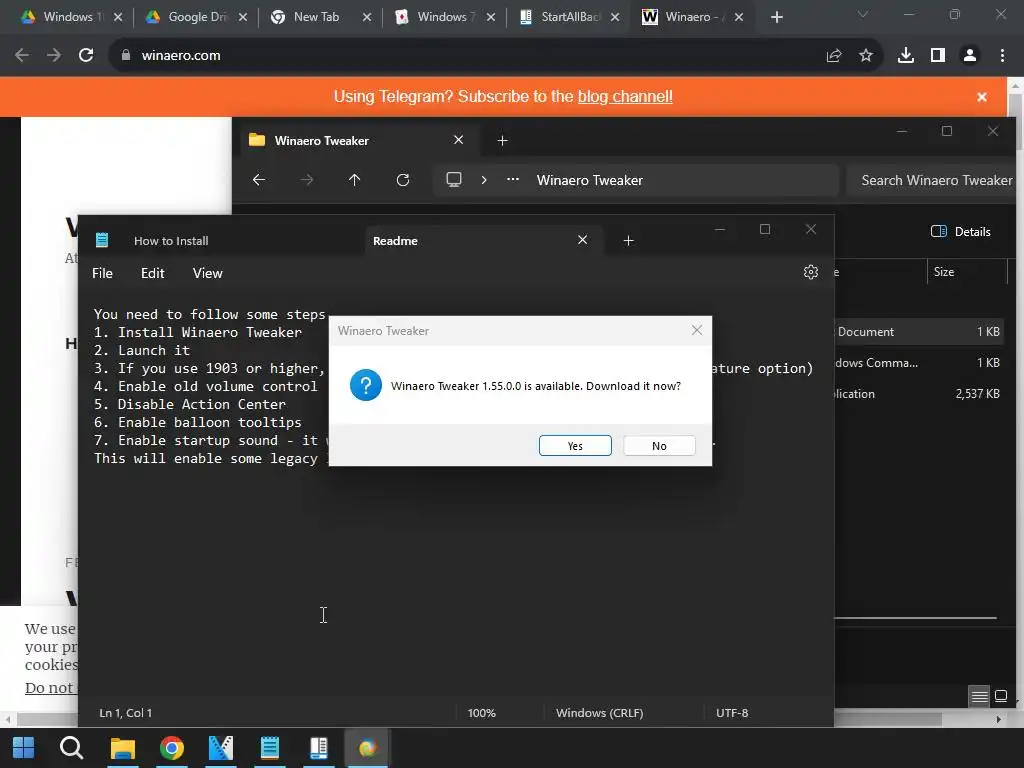Go up one folder in File Explorer
This screenshot has width=1024, height=768.
pos(354,180)
